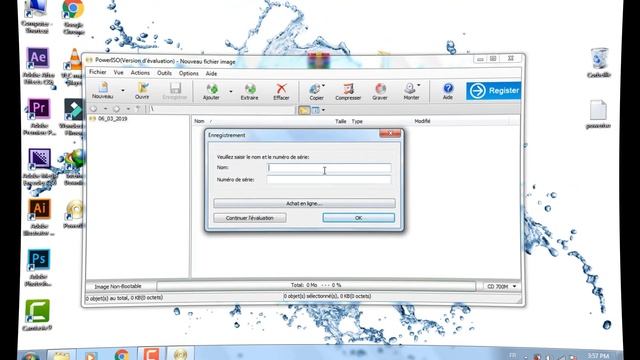Click the blue Register button

(x=493, y=91)
